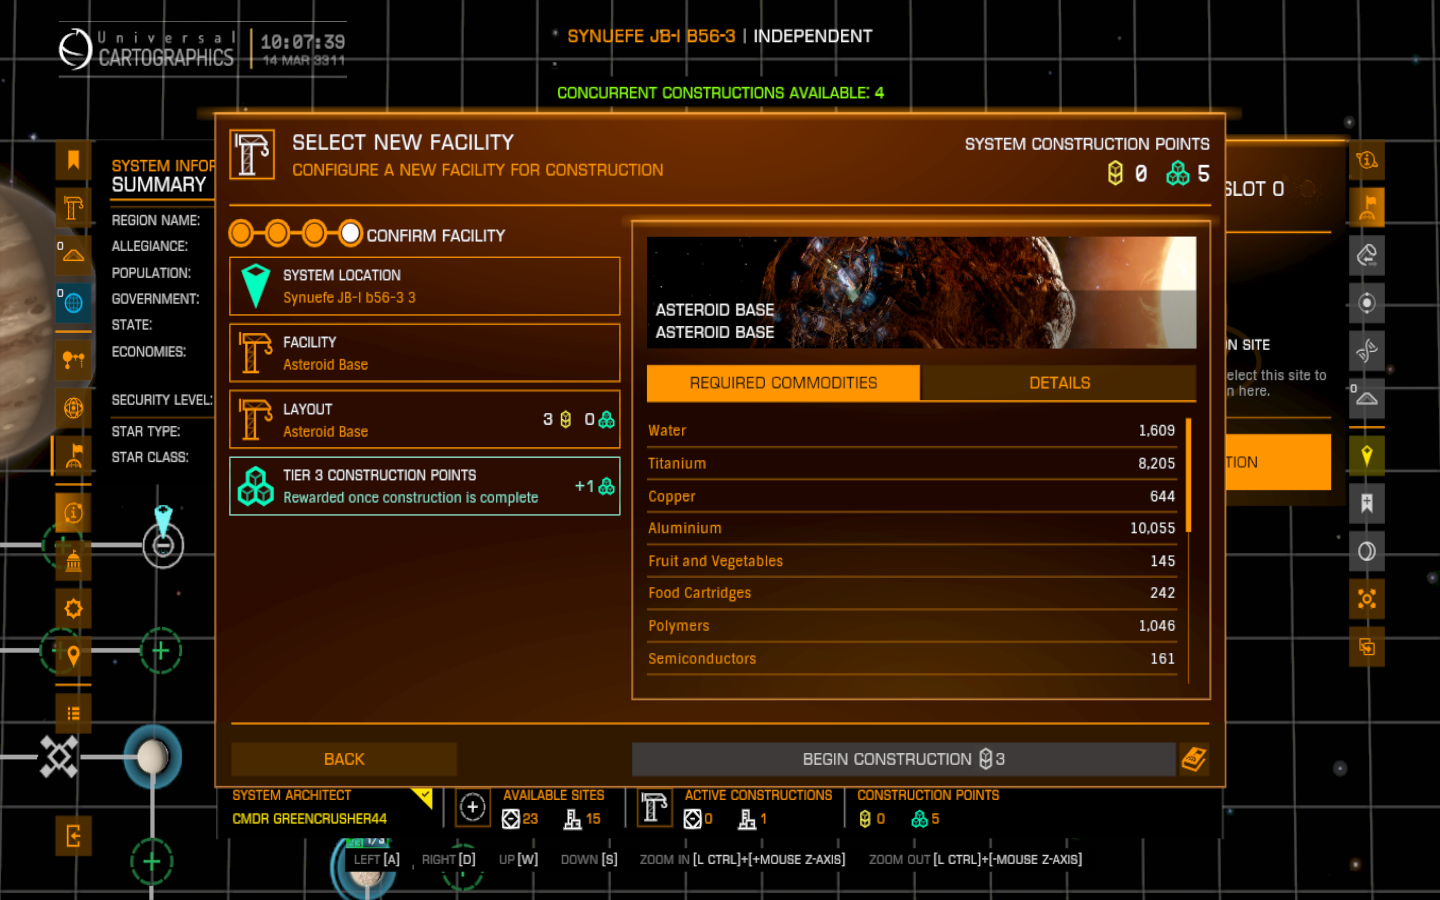Click the Active Constructions counter

[758, 808]
